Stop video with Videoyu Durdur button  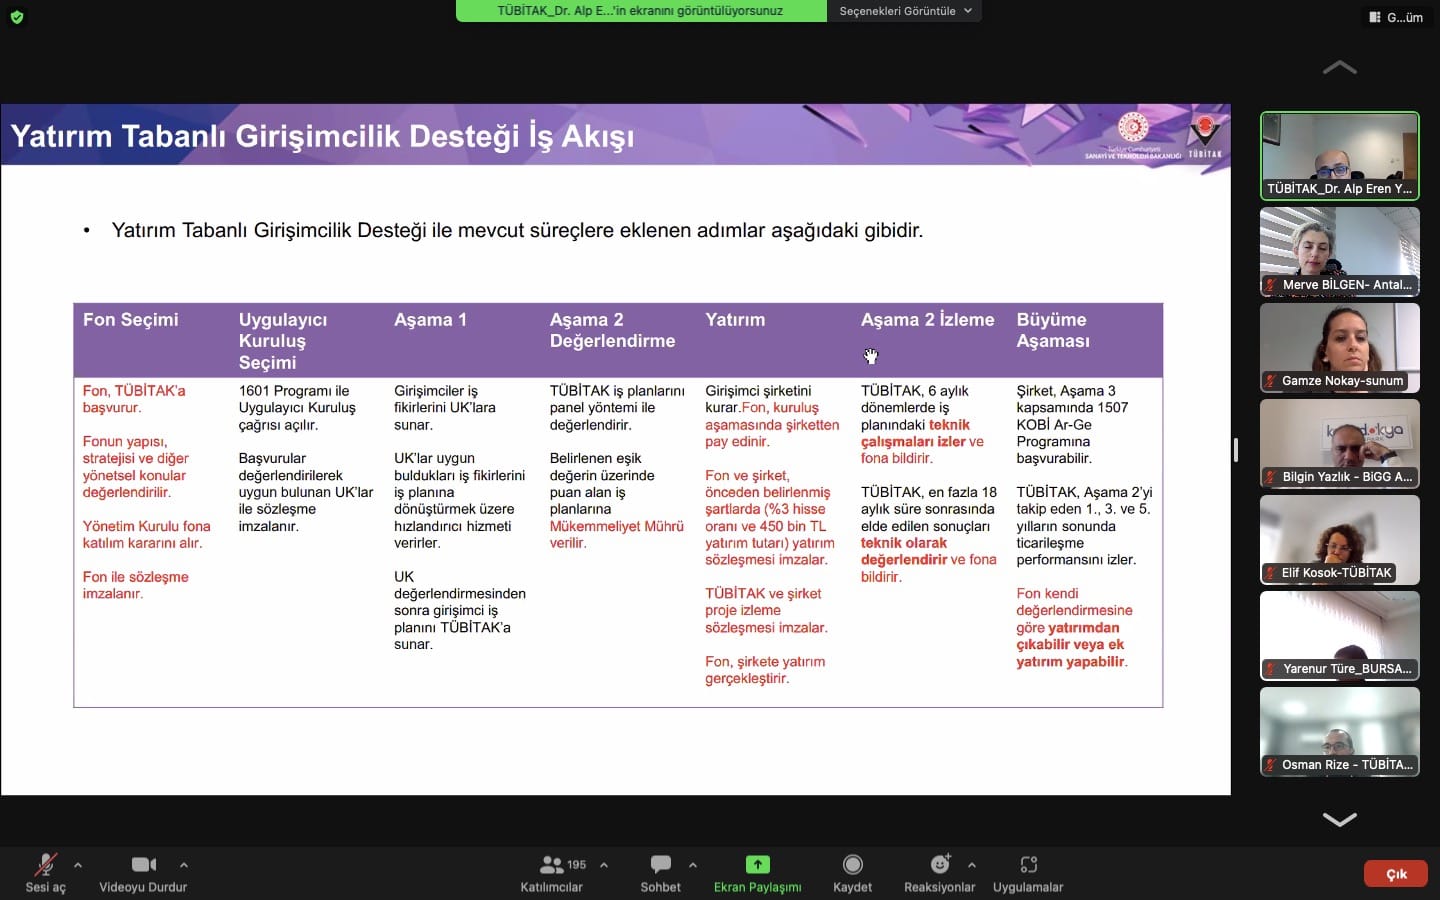(x=143, y=872)
